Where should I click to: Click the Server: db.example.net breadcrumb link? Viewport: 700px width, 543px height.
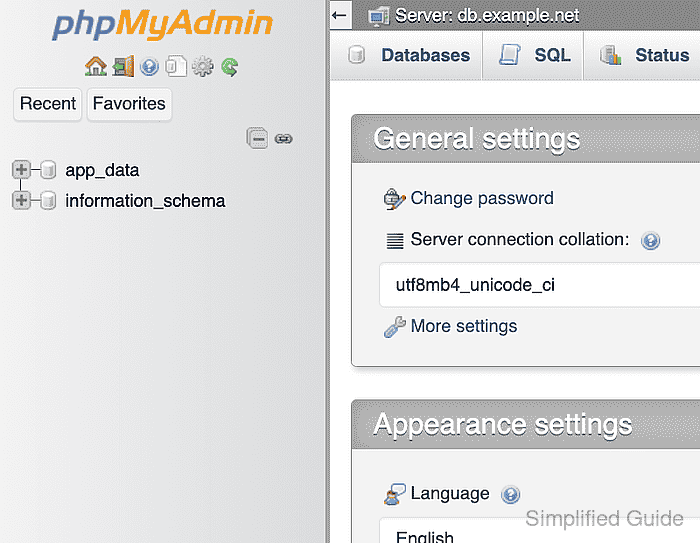(x=487, y=16)
